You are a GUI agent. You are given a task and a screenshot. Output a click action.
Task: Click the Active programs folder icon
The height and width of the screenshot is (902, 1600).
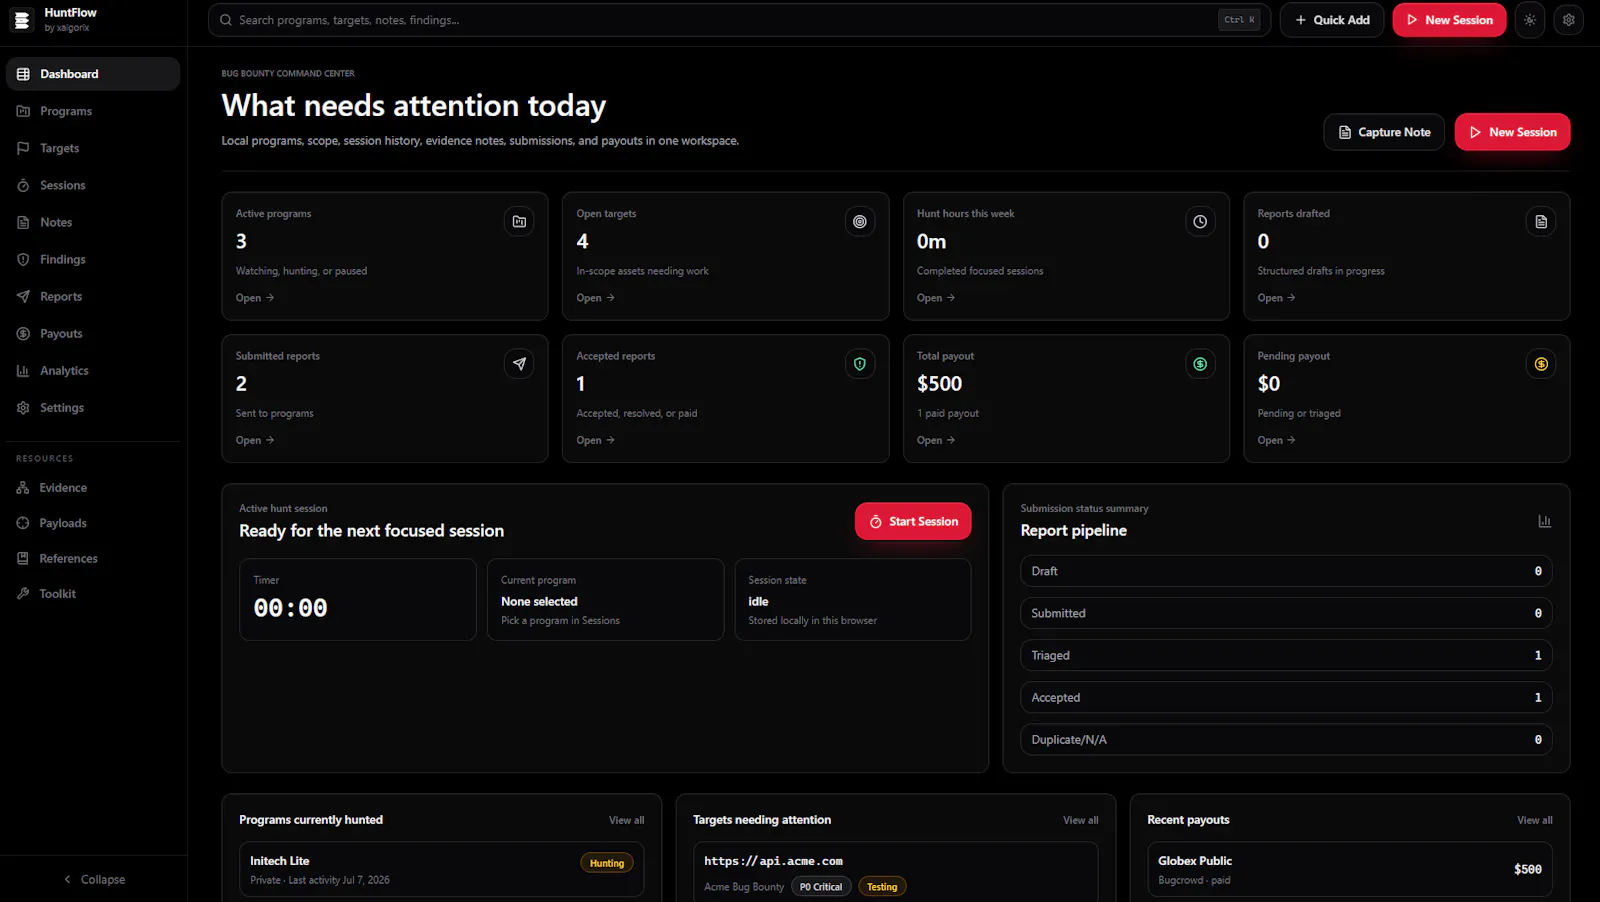click(519, 222)
